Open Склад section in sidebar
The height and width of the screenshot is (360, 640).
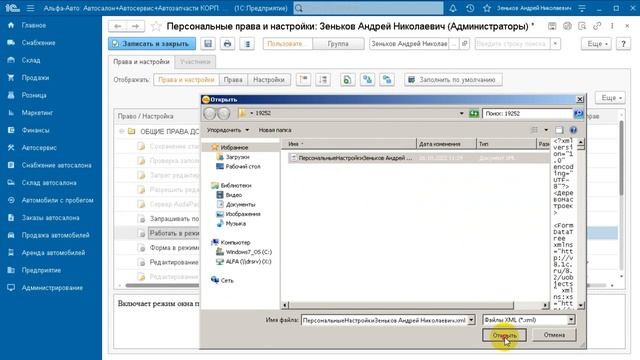(31, 60)
